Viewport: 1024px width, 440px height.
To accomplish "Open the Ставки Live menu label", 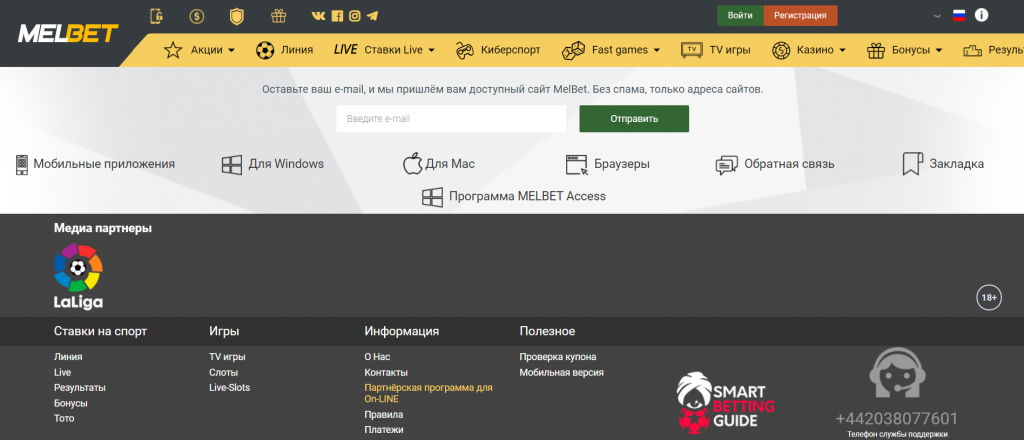I will point(393,50).
